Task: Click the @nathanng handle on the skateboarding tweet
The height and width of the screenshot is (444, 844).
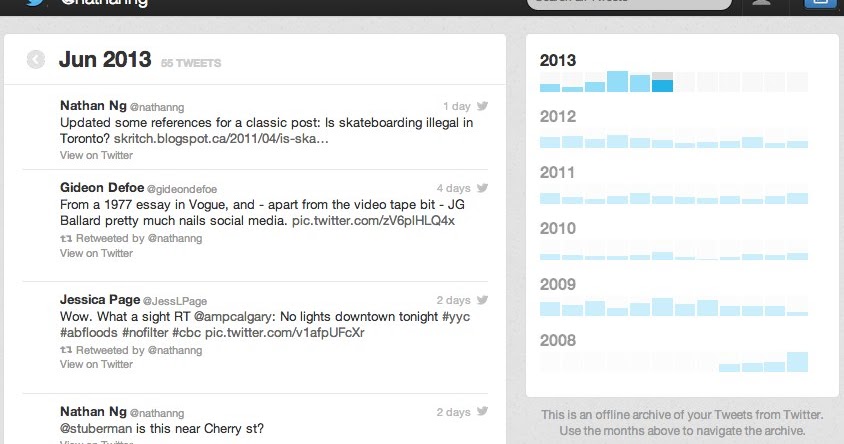Action: point(157,107)
